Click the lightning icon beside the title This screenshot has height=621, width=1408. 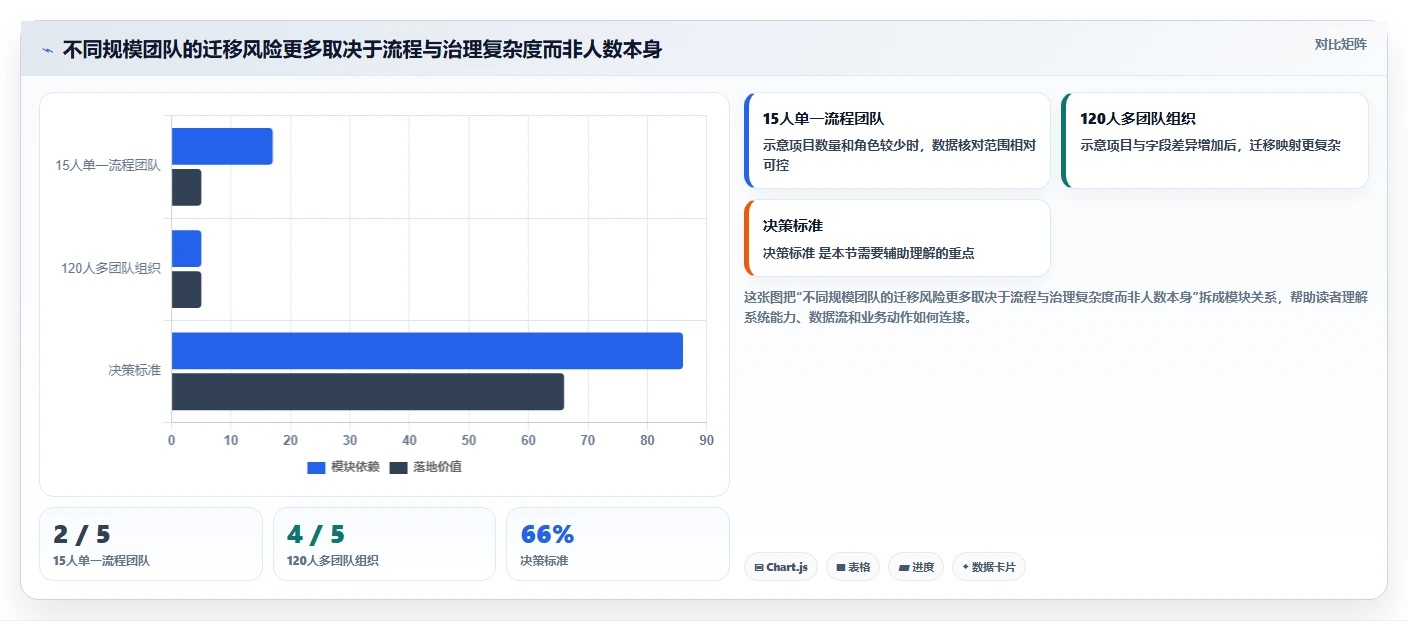coord(48,50)
